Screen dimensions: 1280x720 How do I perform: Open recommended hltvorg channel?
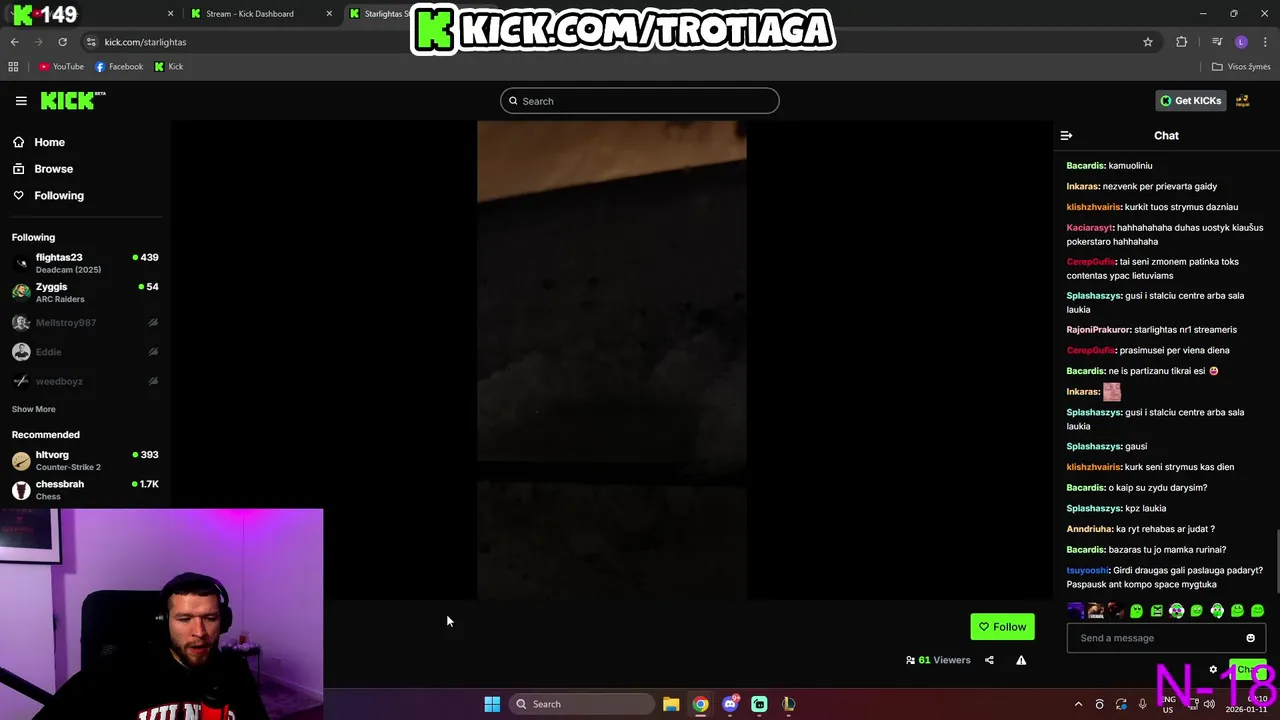[x=85, y=460]
